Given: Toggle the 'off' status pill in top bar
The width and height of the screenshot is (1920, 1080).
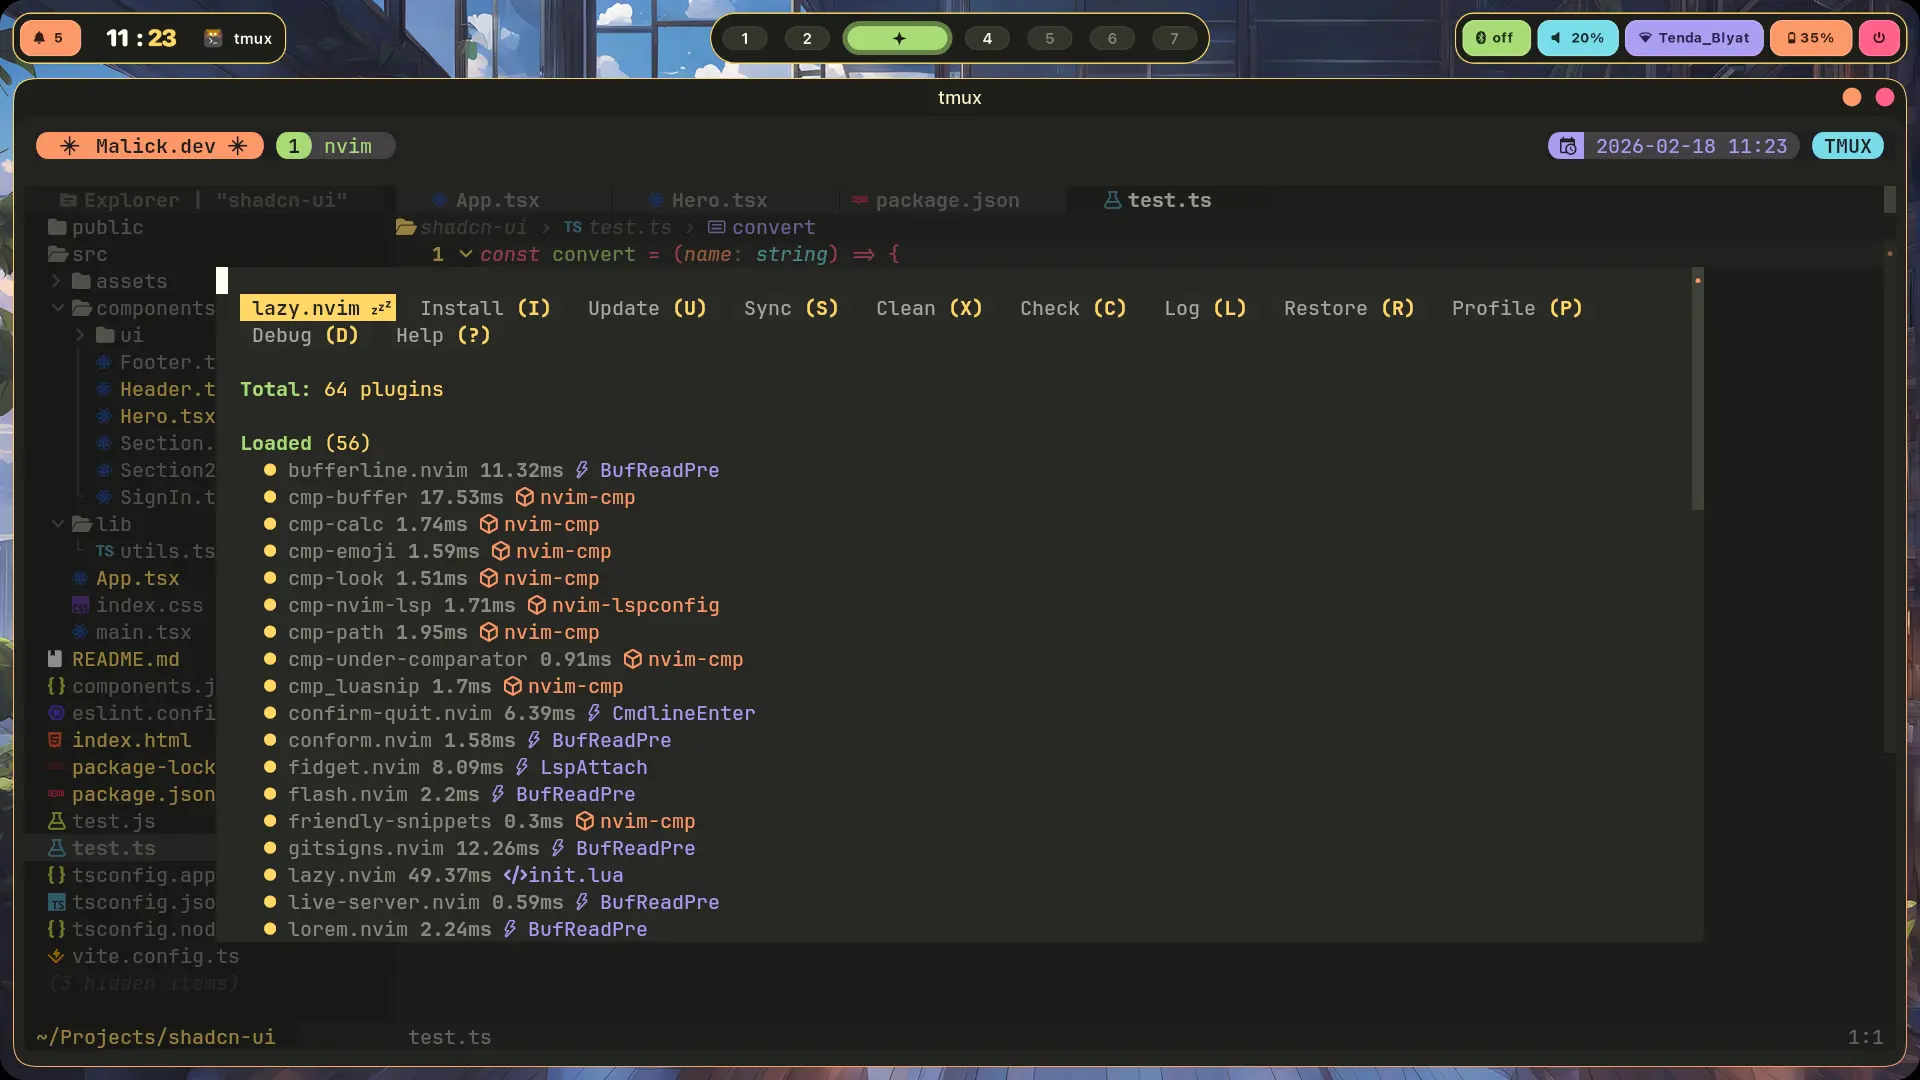Looking at the screenshot, I should (1496, 38).
